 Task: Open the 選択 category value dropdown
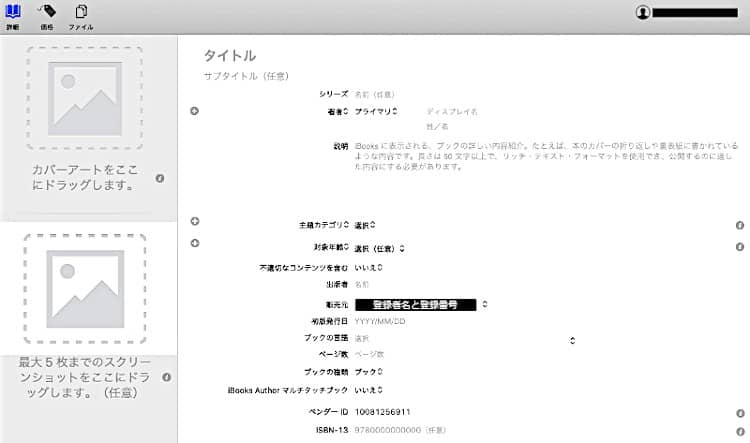(x=365, y=225)
